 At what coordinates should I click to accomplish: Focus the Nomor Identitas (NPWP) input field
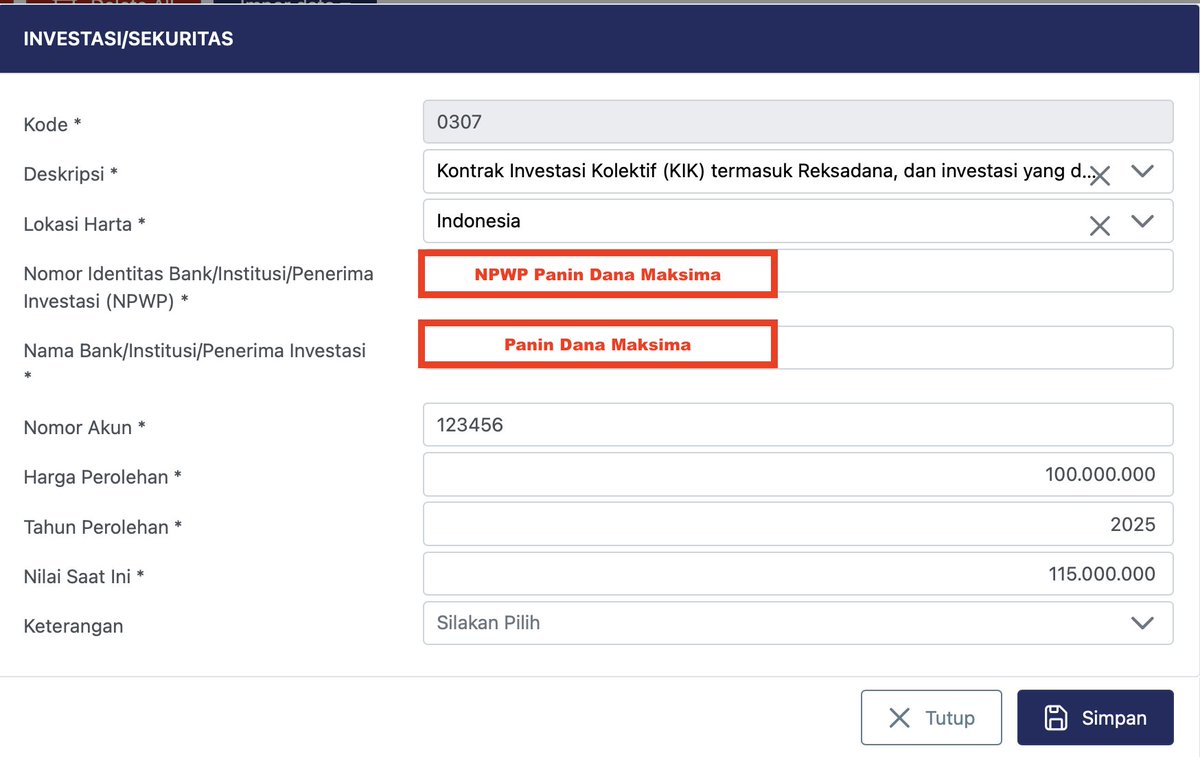(x=798, y=271)
